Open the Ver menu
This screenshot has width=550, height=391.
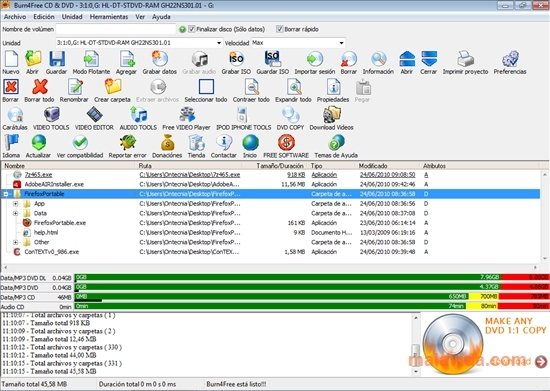click(x=140, y=17)
